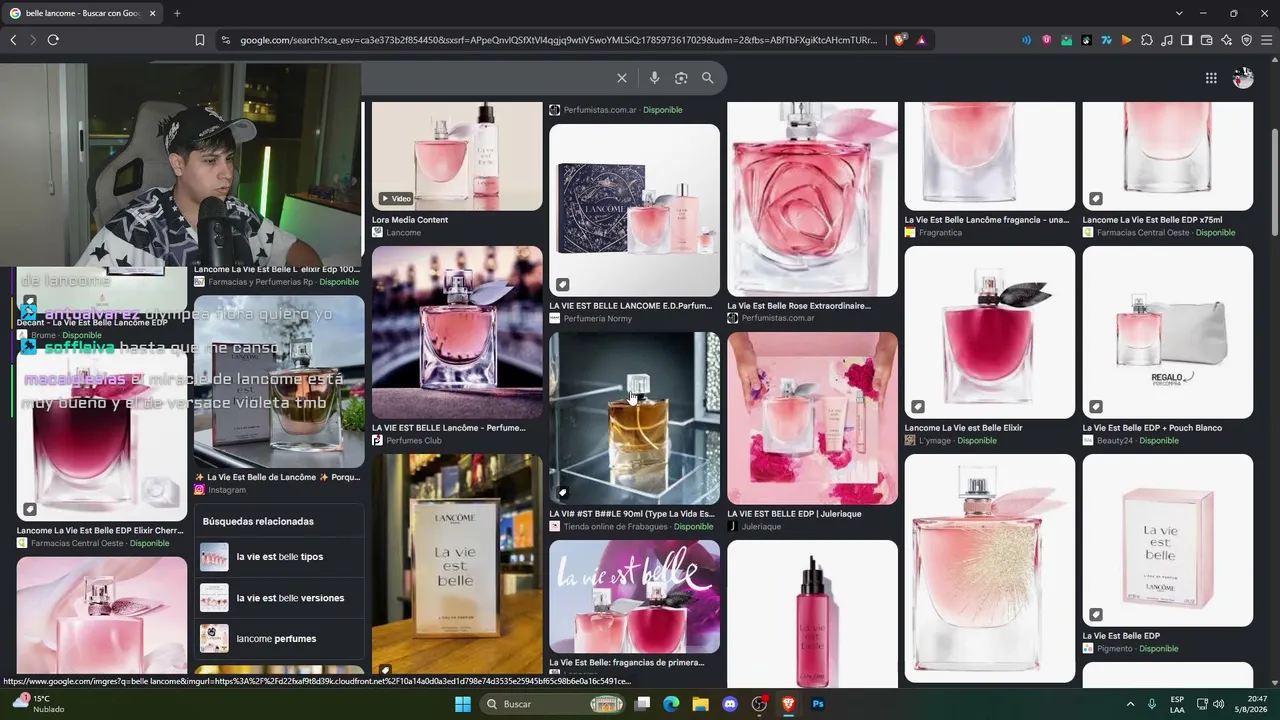Screen dimensions: 1280x720
Task: Click the taskbar Buscar search box
Action: pyautogui.click(x=551, y=704)
